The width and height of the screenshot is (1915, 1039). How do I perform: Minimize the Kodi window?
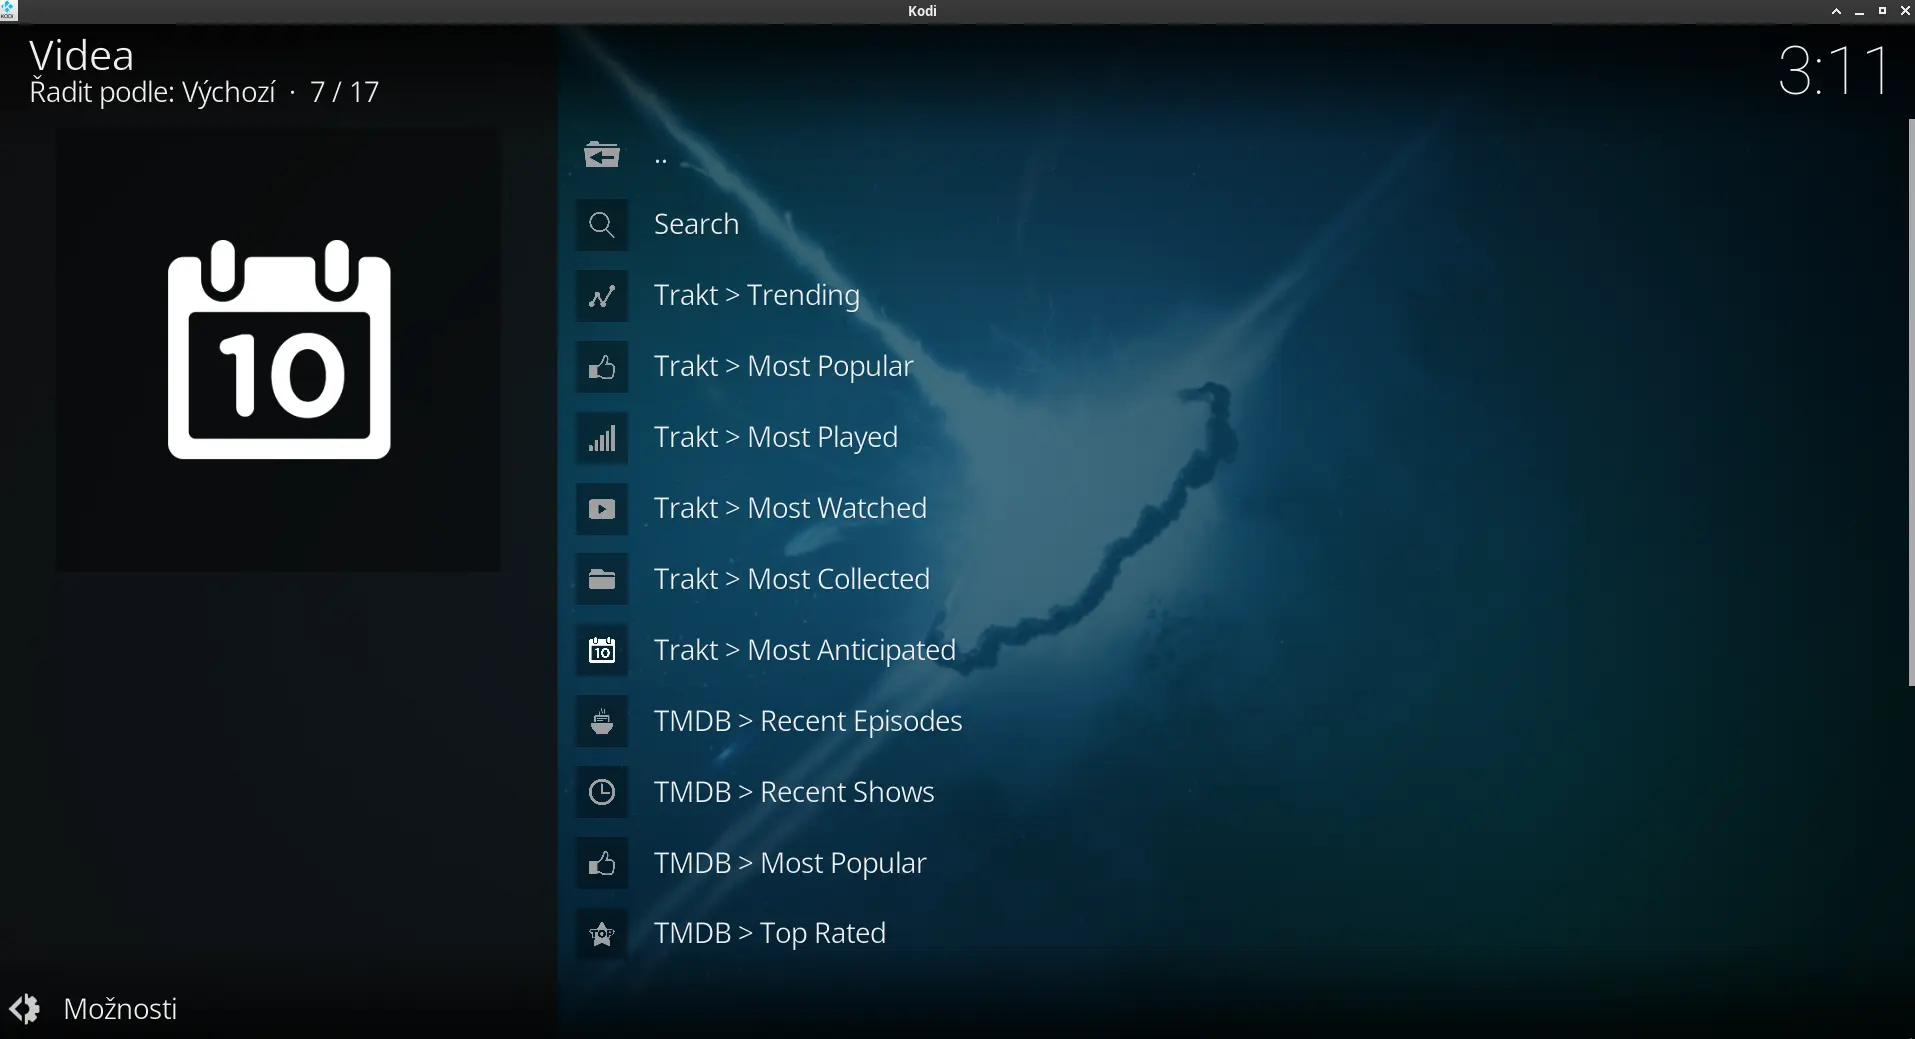click(1859, 11)
